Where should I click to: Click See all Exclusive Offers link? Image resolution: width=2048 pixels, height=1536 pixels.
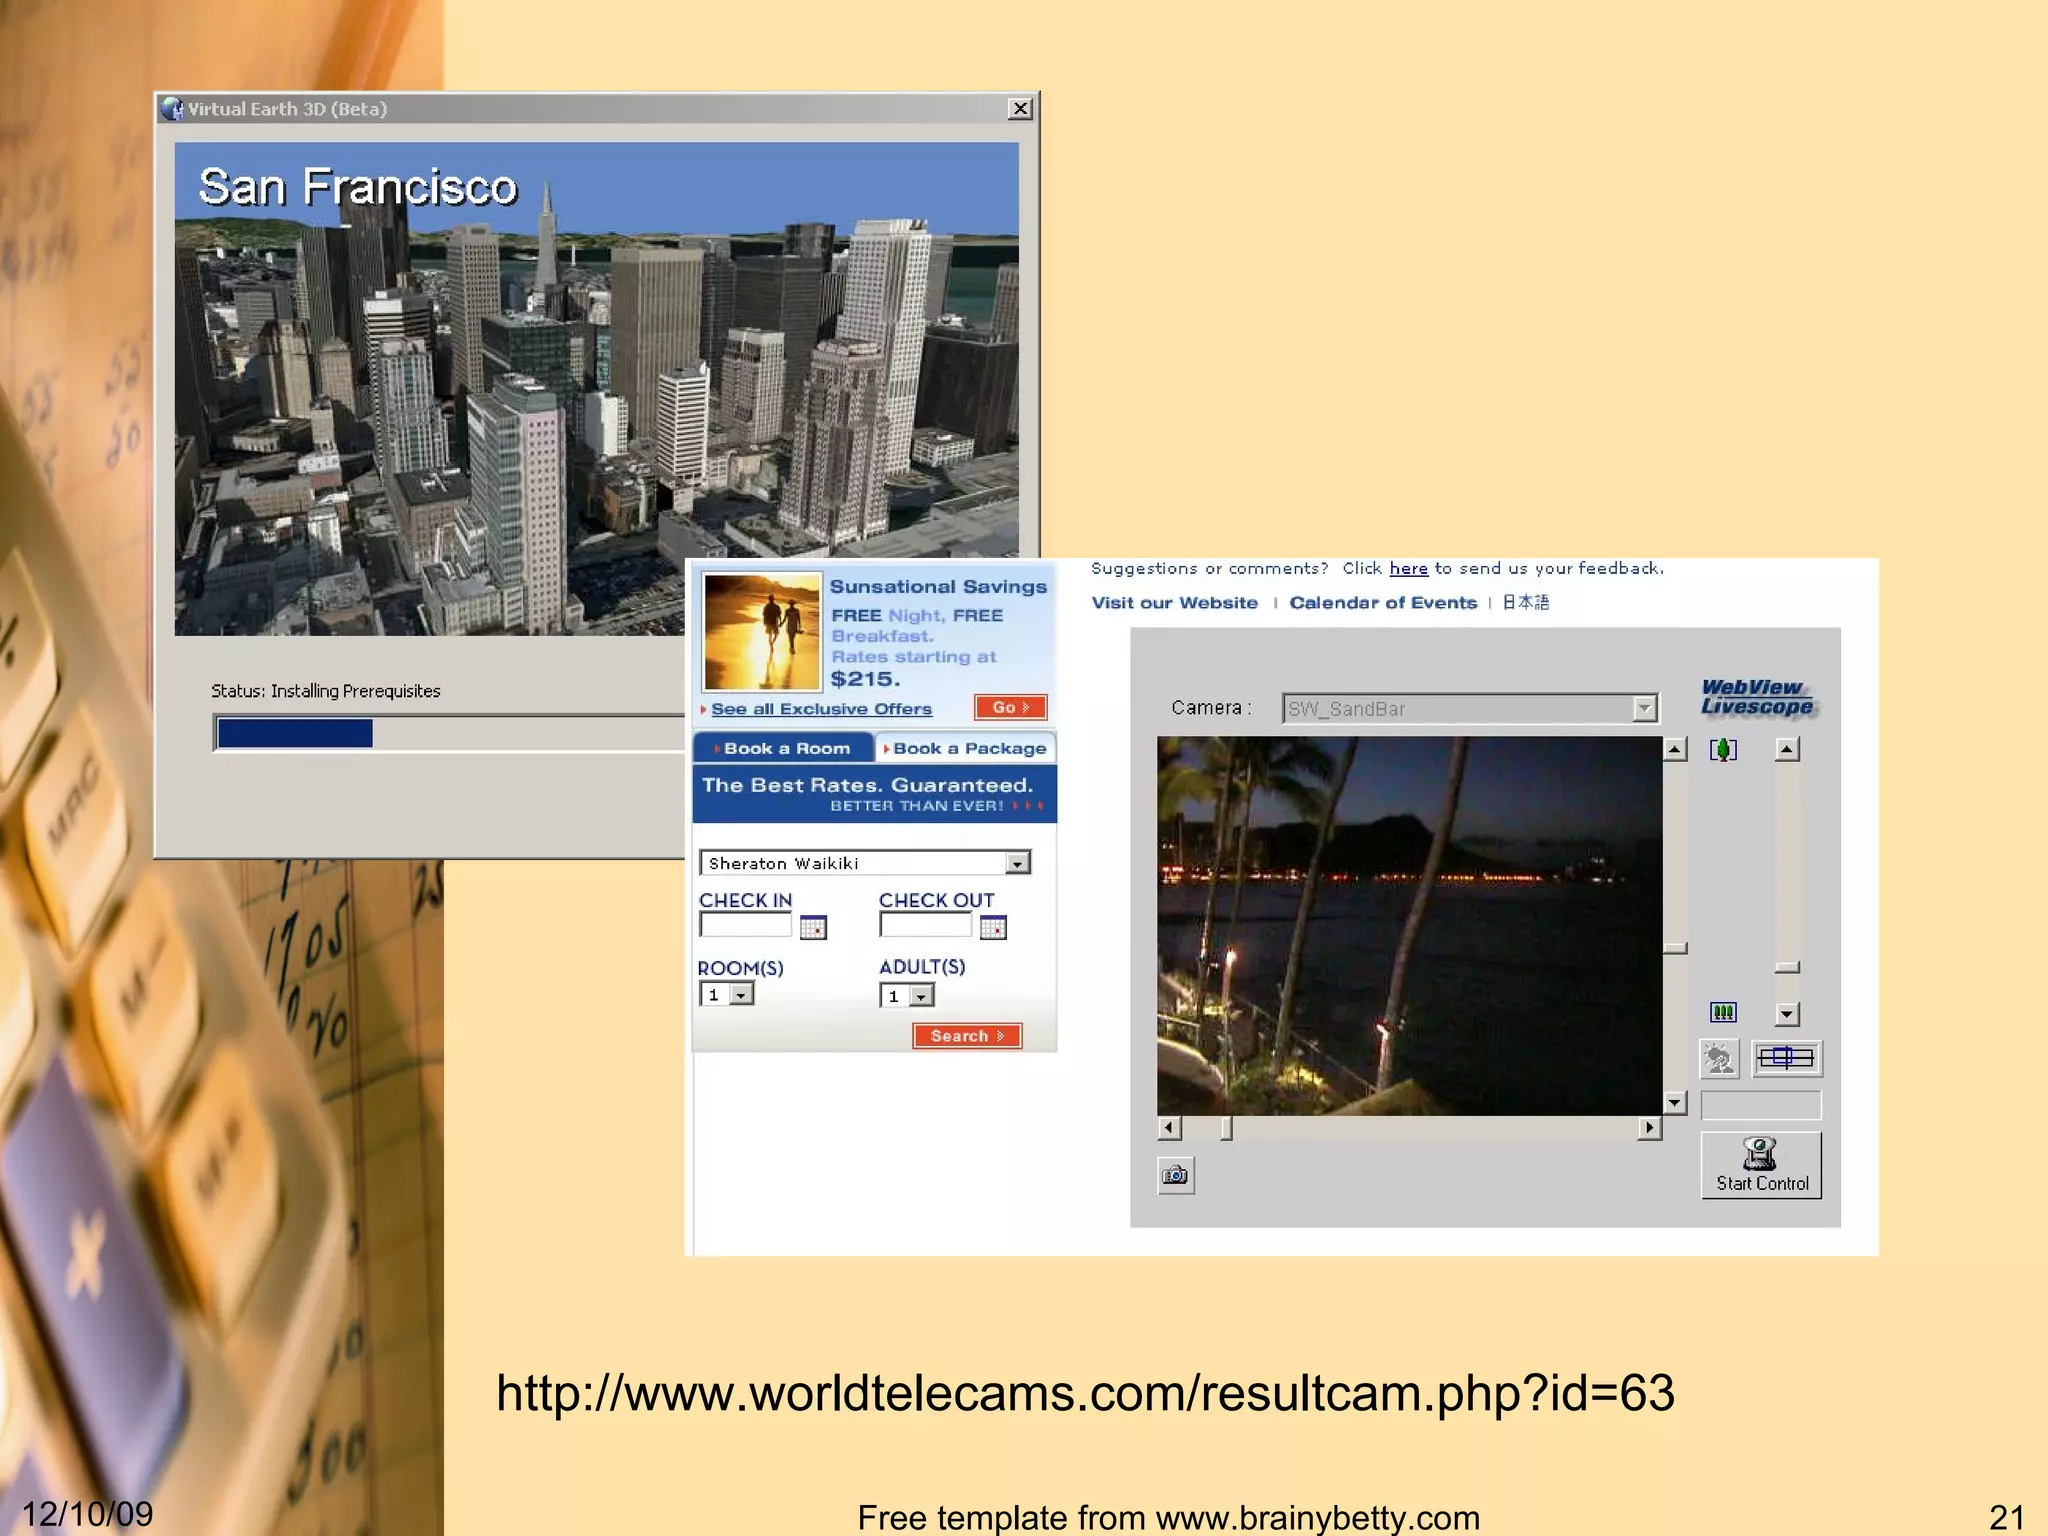(821, 709)
